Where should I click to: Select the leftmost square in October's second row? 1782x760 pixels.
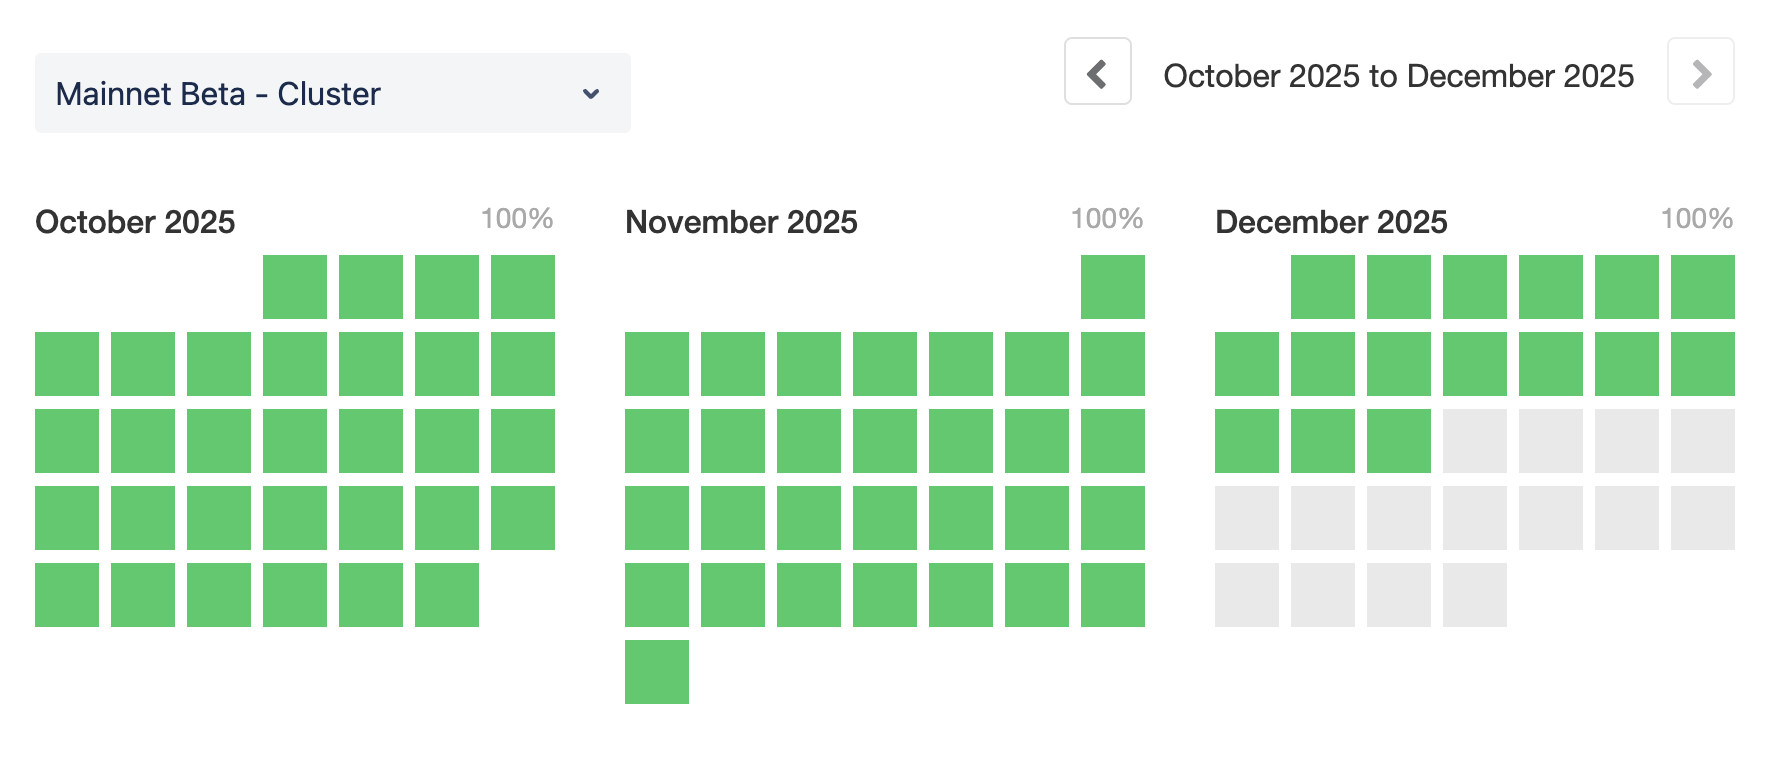coord(67,364)
